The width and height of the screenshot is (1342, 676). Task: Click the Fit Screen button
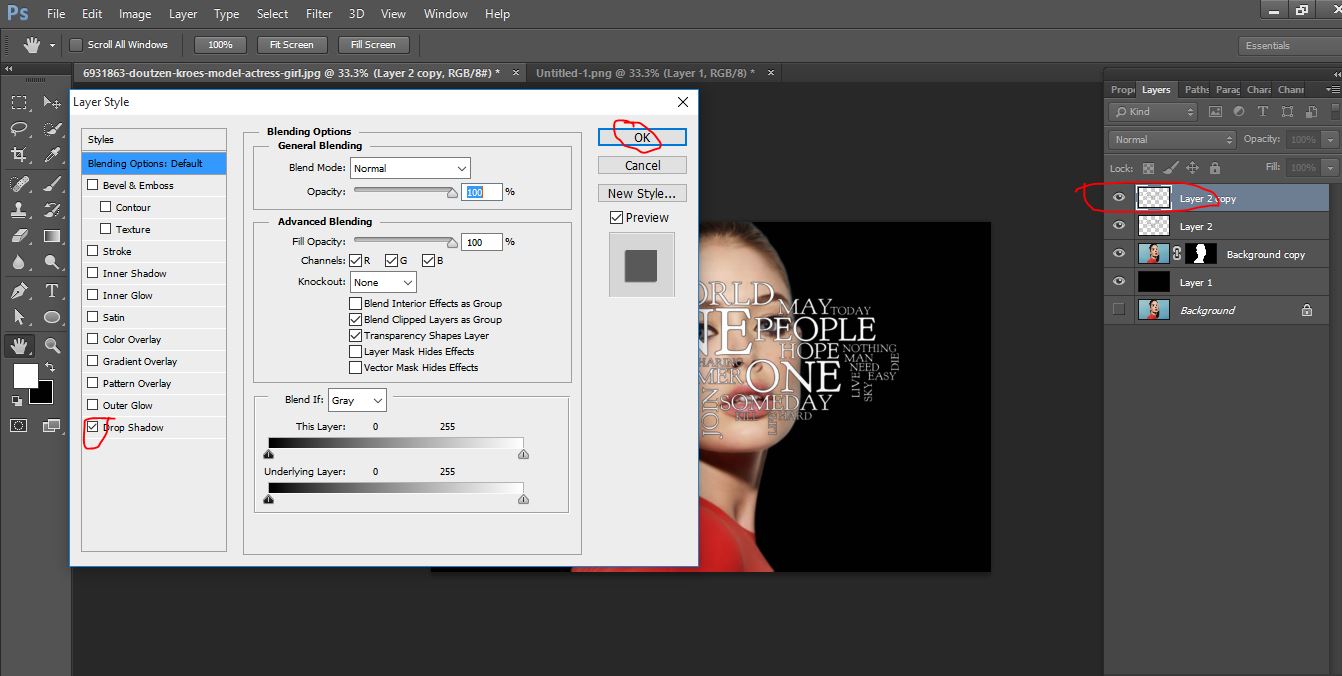[x=291, y=44]
